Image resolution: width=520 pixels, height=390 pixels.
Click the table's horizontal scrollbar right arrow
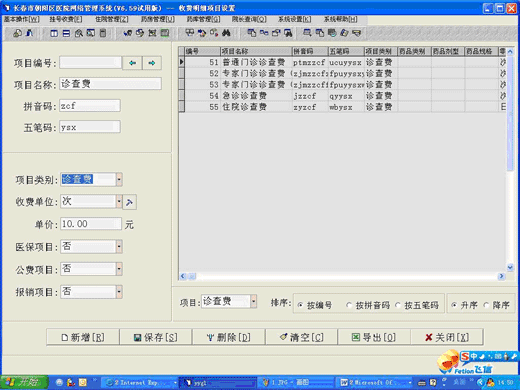pos(501,276)
